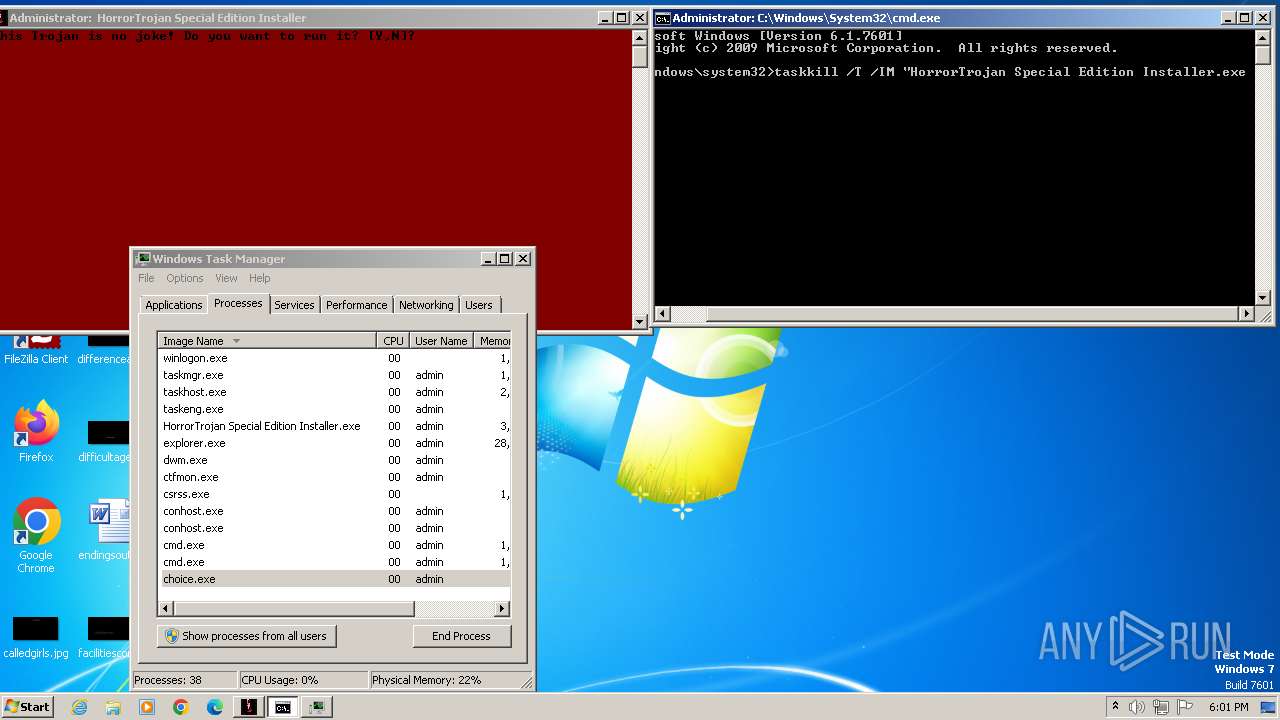This screenshot has height=720, width=1280.
Task: Click the Start button
Action: click(27, 707)
